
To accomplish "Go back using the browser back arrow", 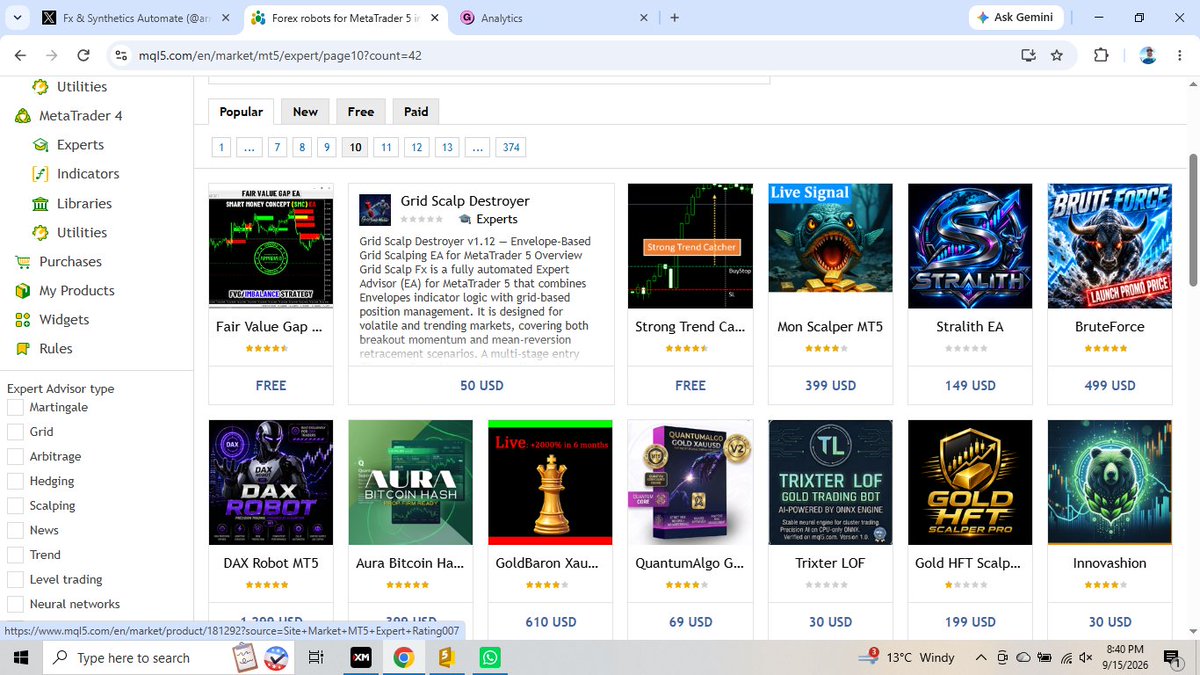I will pos(19,55).
